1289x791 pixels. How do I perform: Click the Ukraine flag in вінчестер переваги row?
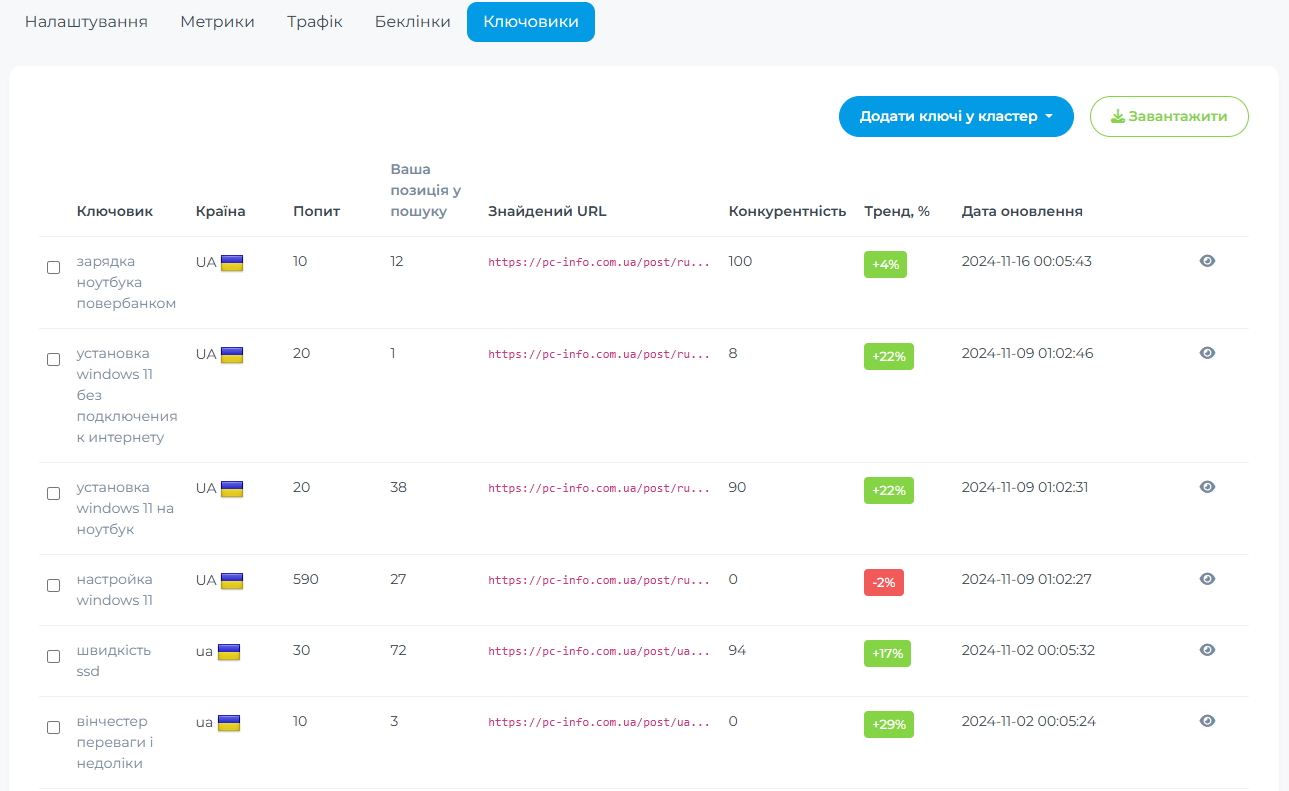(x=229, y=722)
